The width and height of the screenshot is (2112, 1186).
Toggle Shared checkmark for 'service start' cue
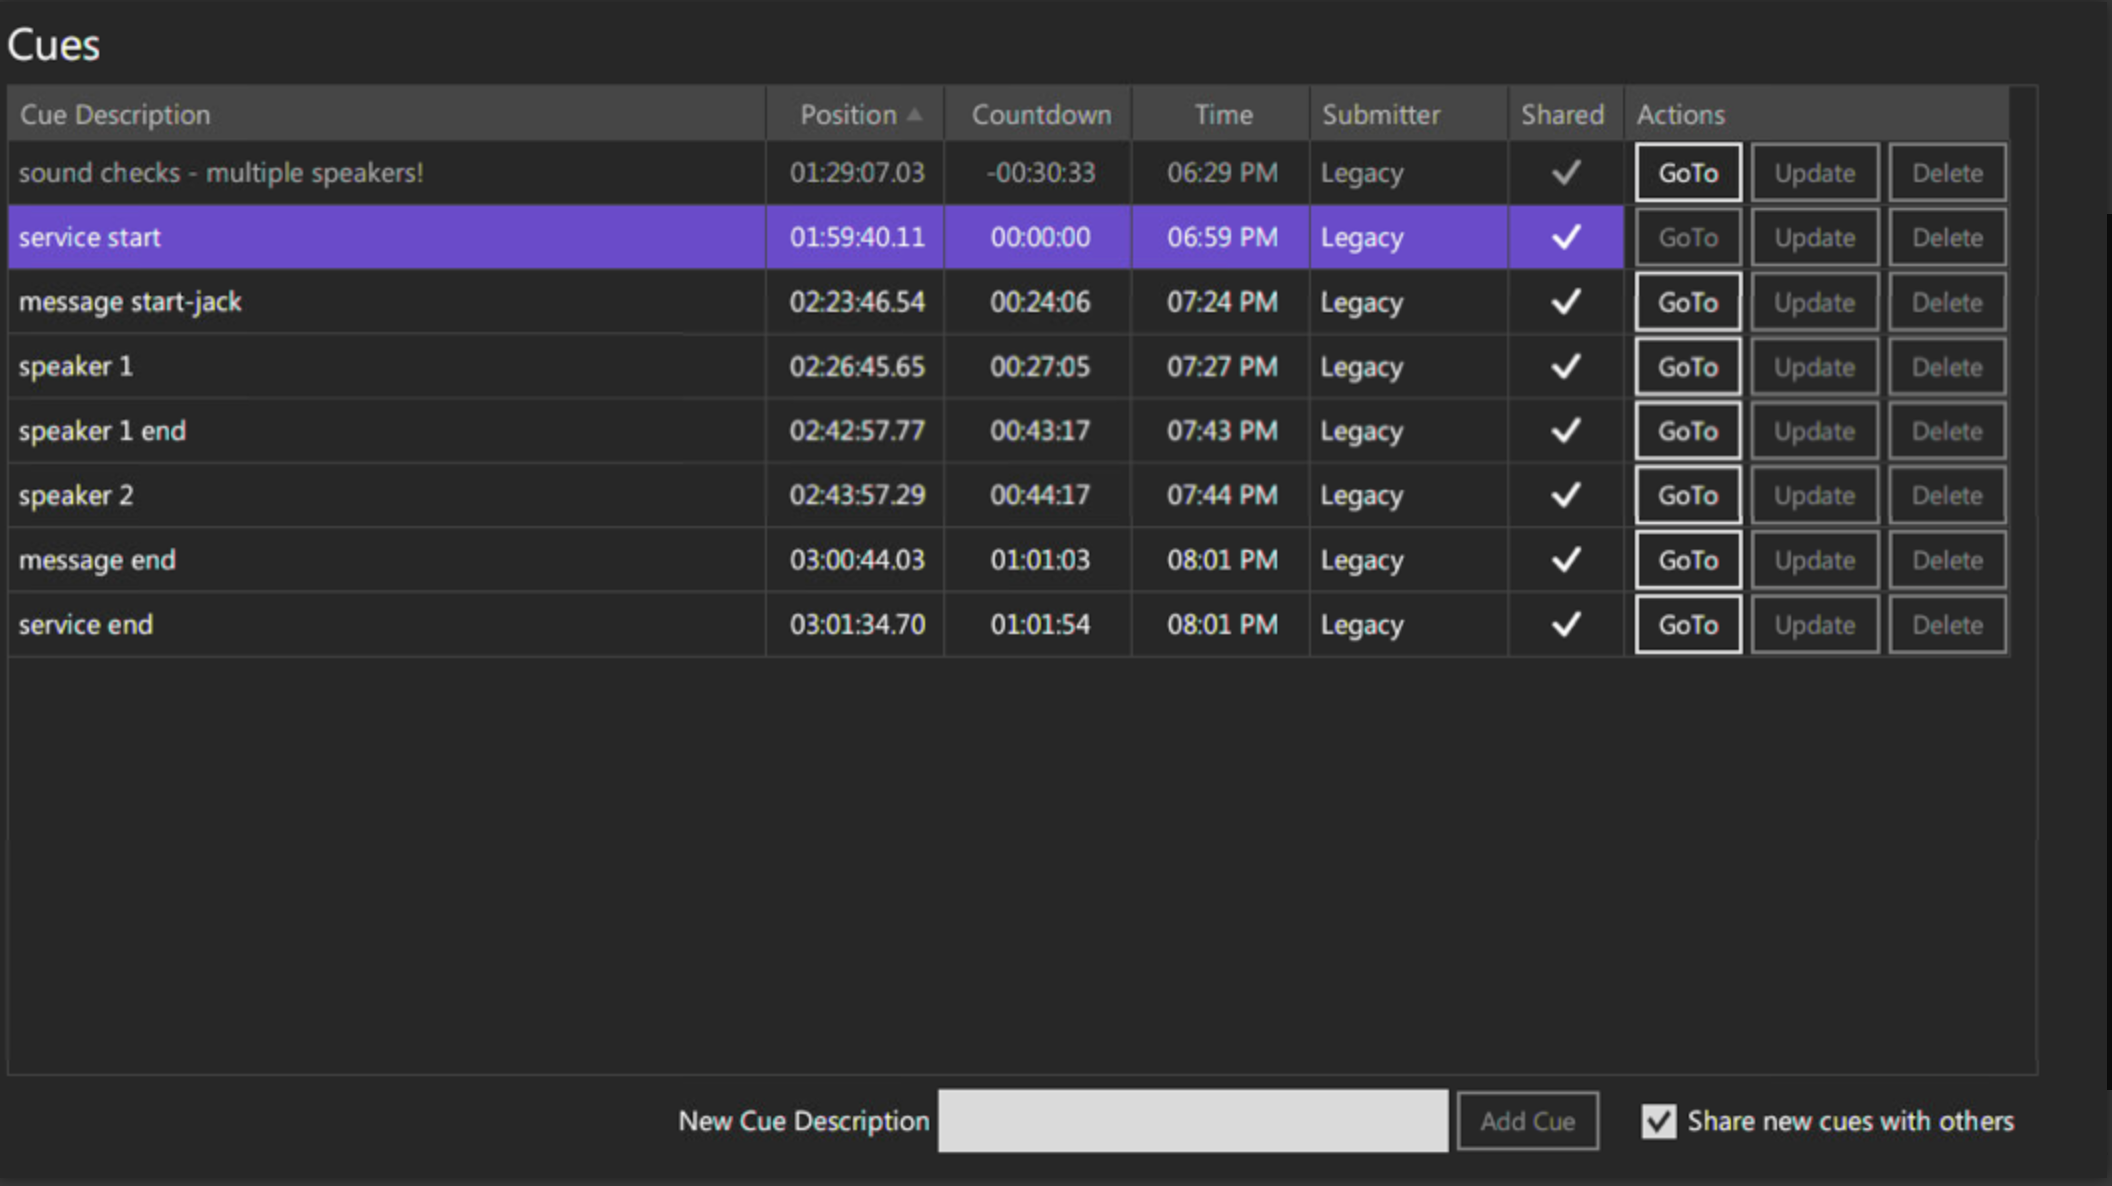(1565, 237)
